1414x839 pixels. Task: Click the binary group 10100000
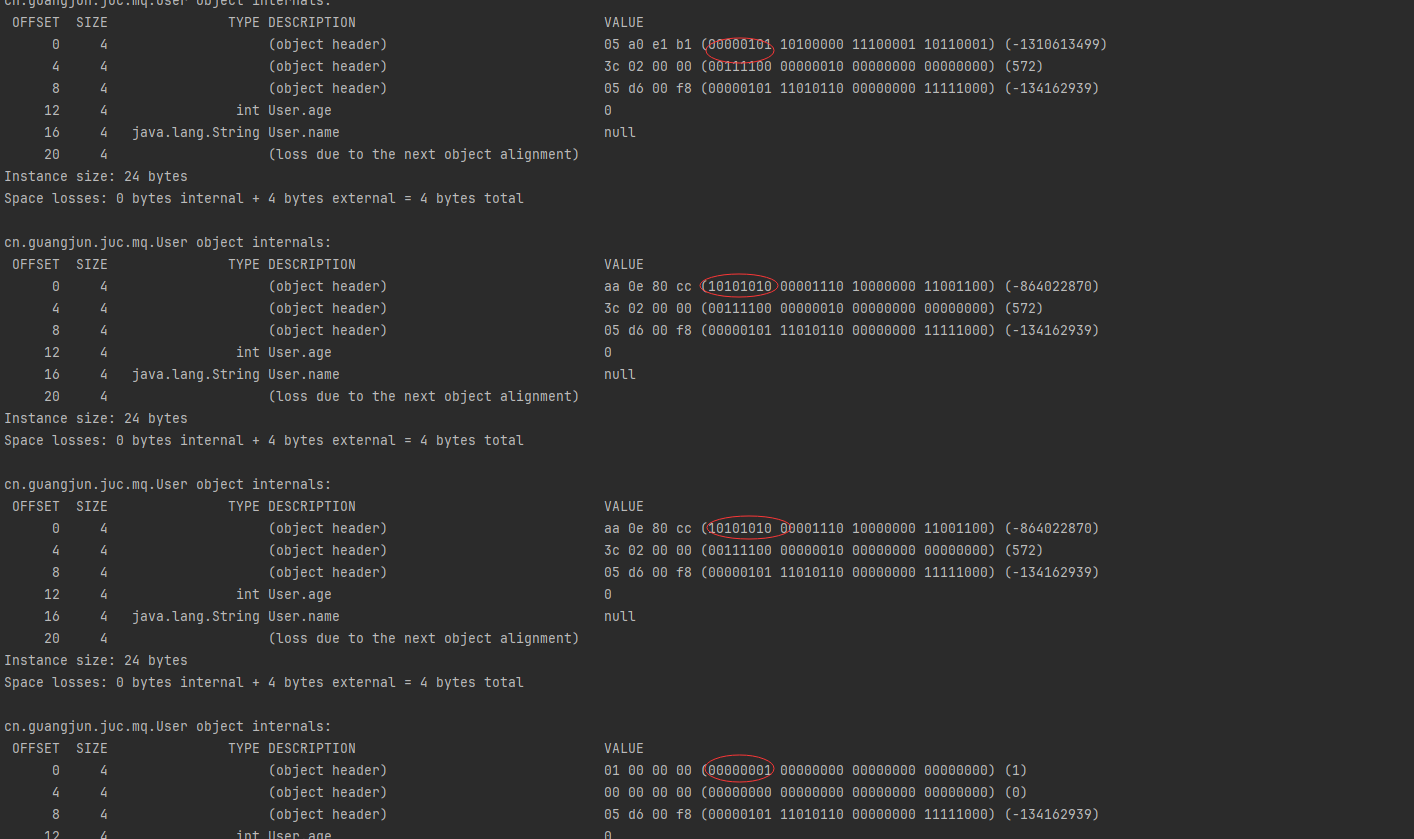click(811, 45)
